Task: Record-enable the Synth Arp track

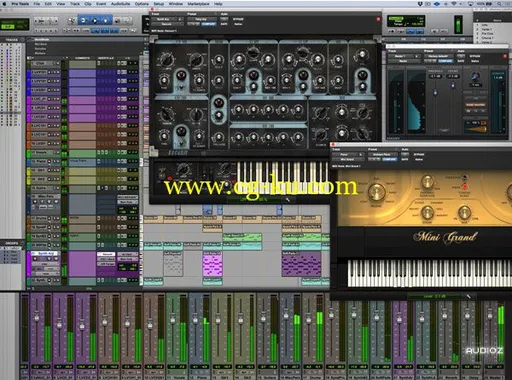Action: pyautogui.click(x=34, y=260)
